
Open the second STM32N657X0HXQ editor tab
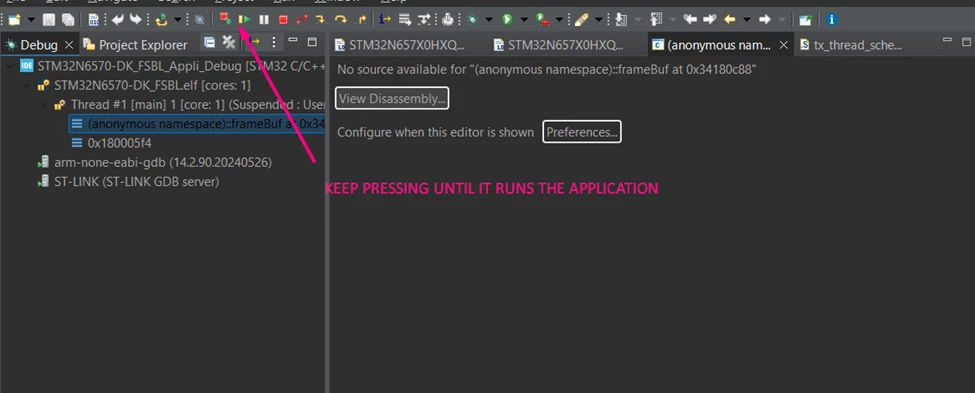(x=558, y=45)
